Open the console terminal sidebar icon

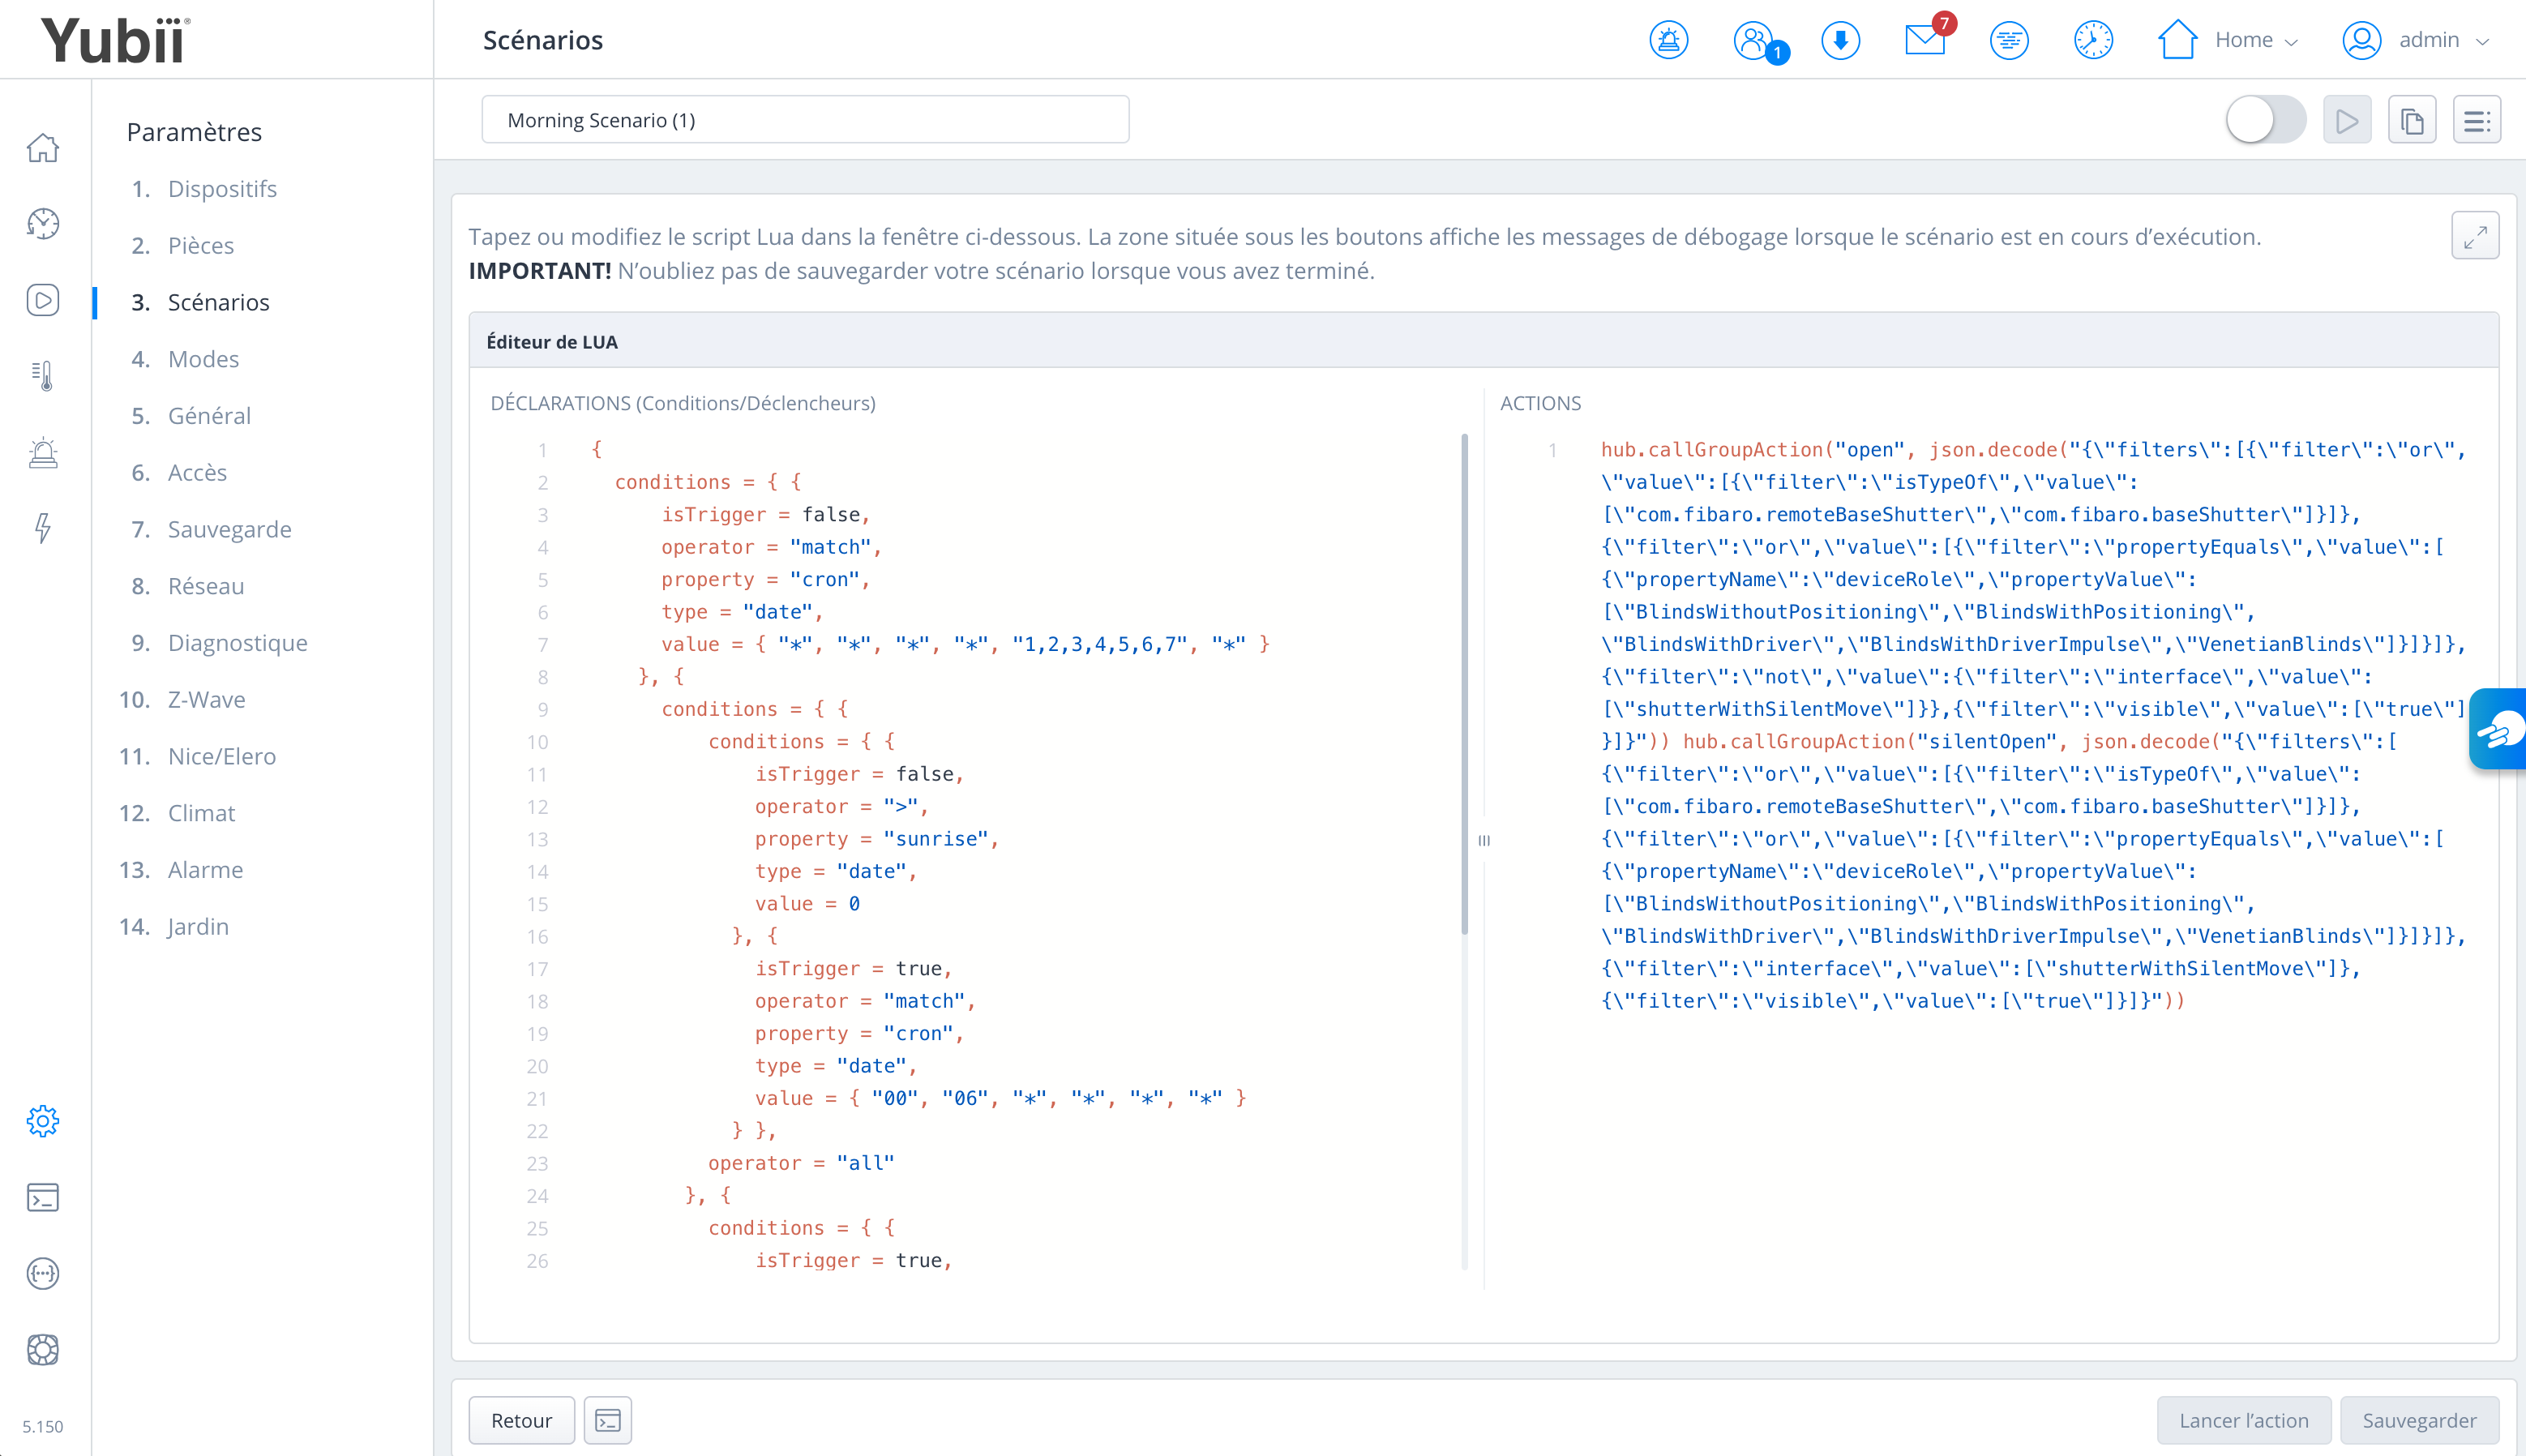43,1197
